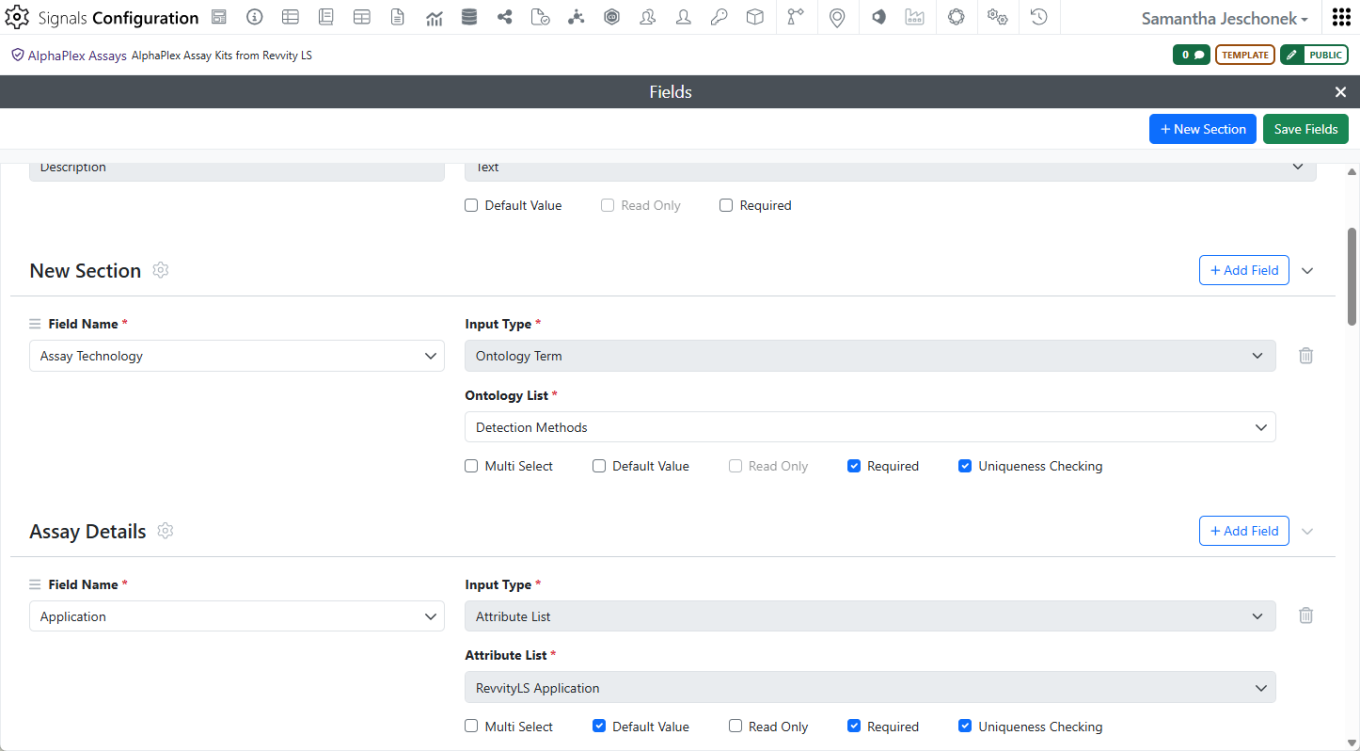Enable Multi Select for Assay Technology

[x=471, y=466]
